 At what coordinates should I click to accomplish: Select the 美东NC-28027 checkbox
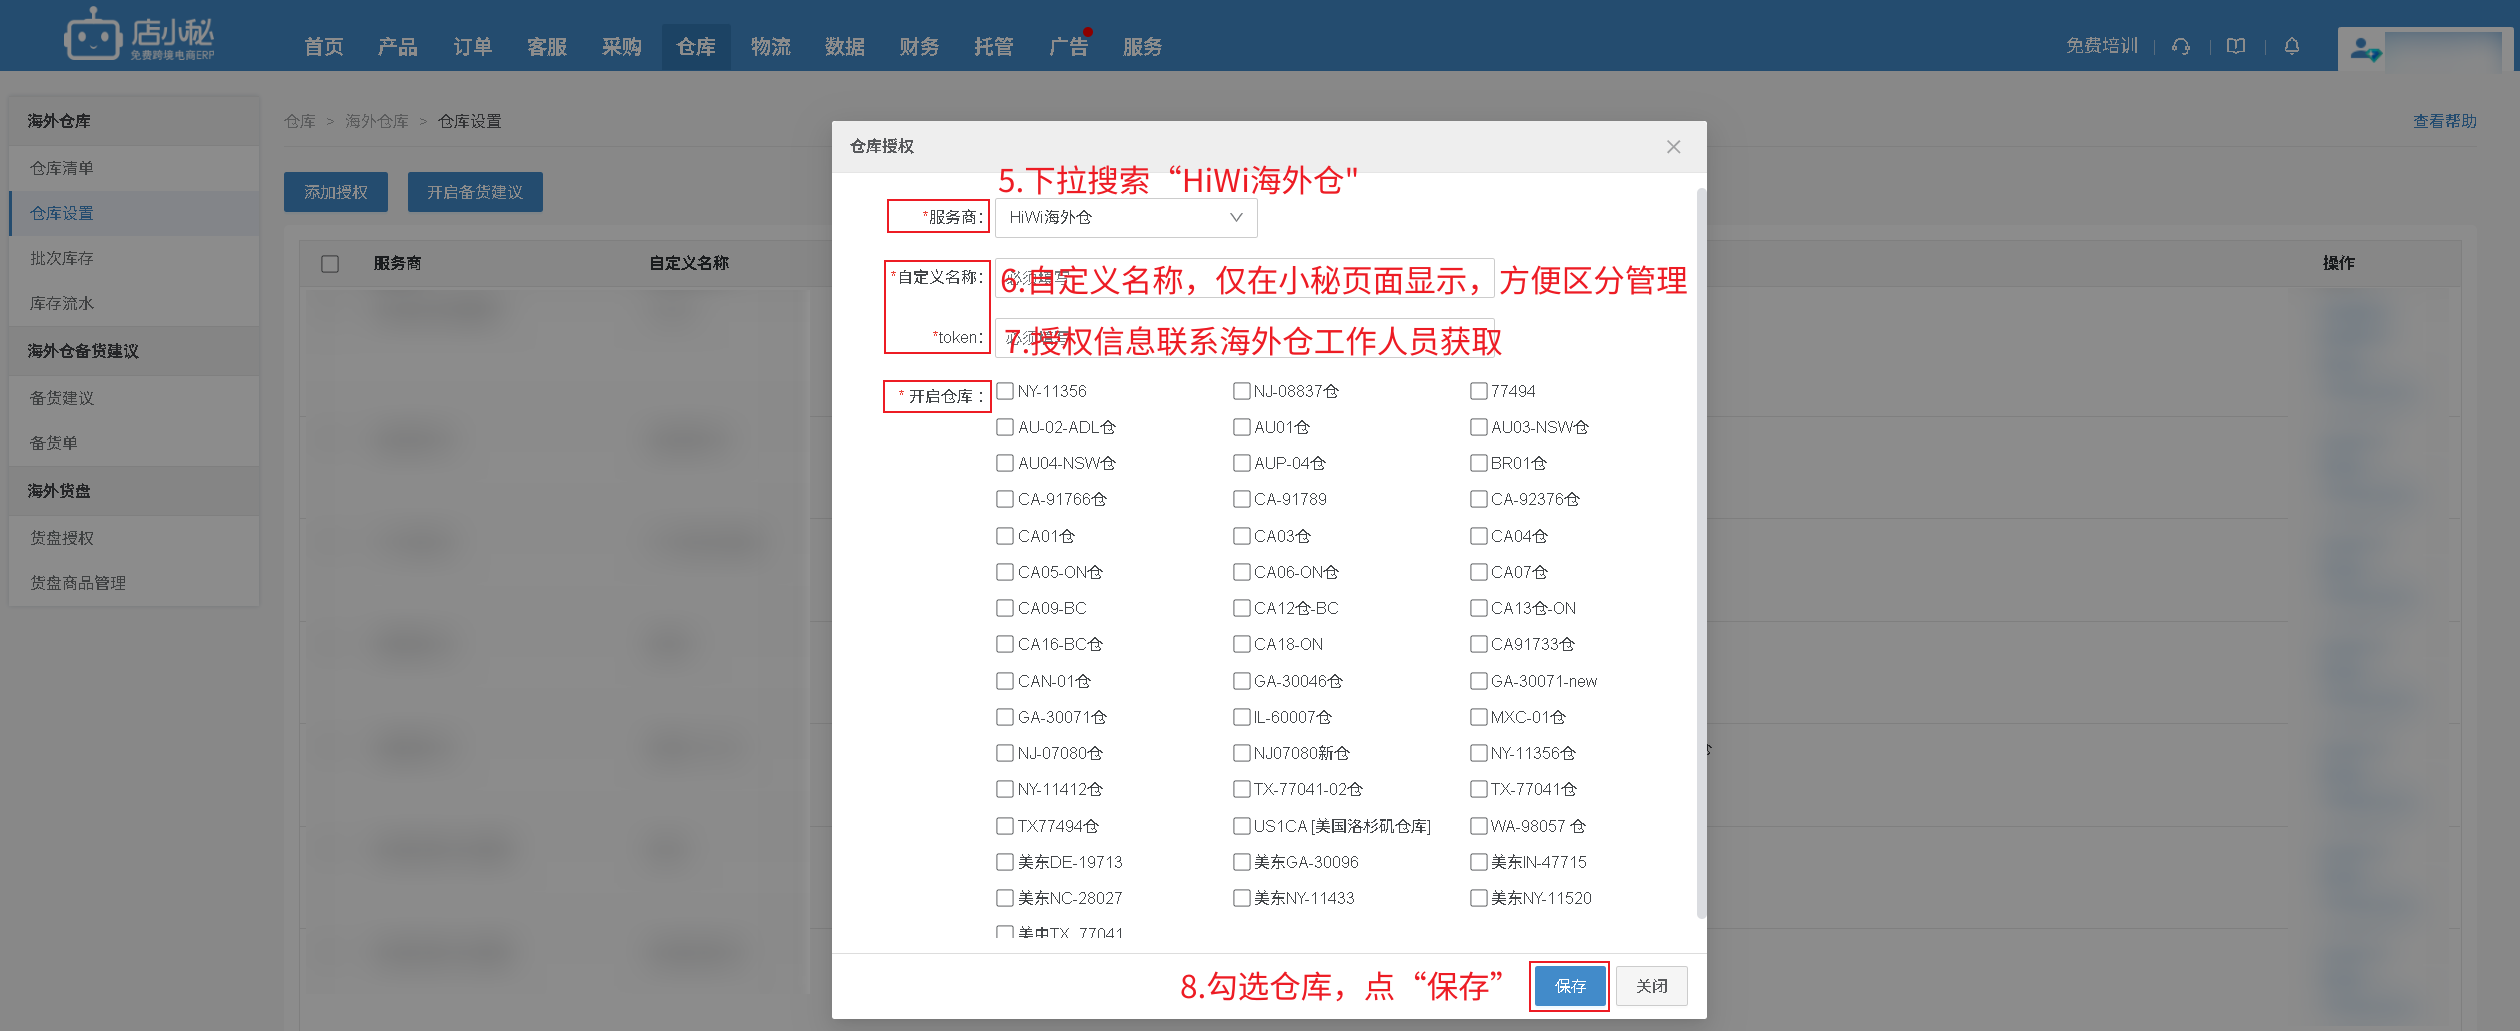[x=1005, y=898]
